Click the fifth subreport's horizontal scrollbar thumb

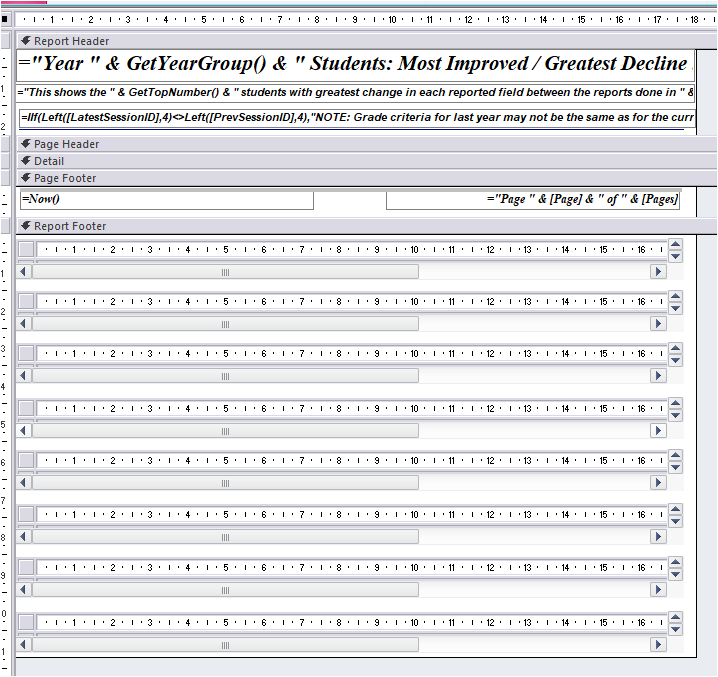point(225,483)
